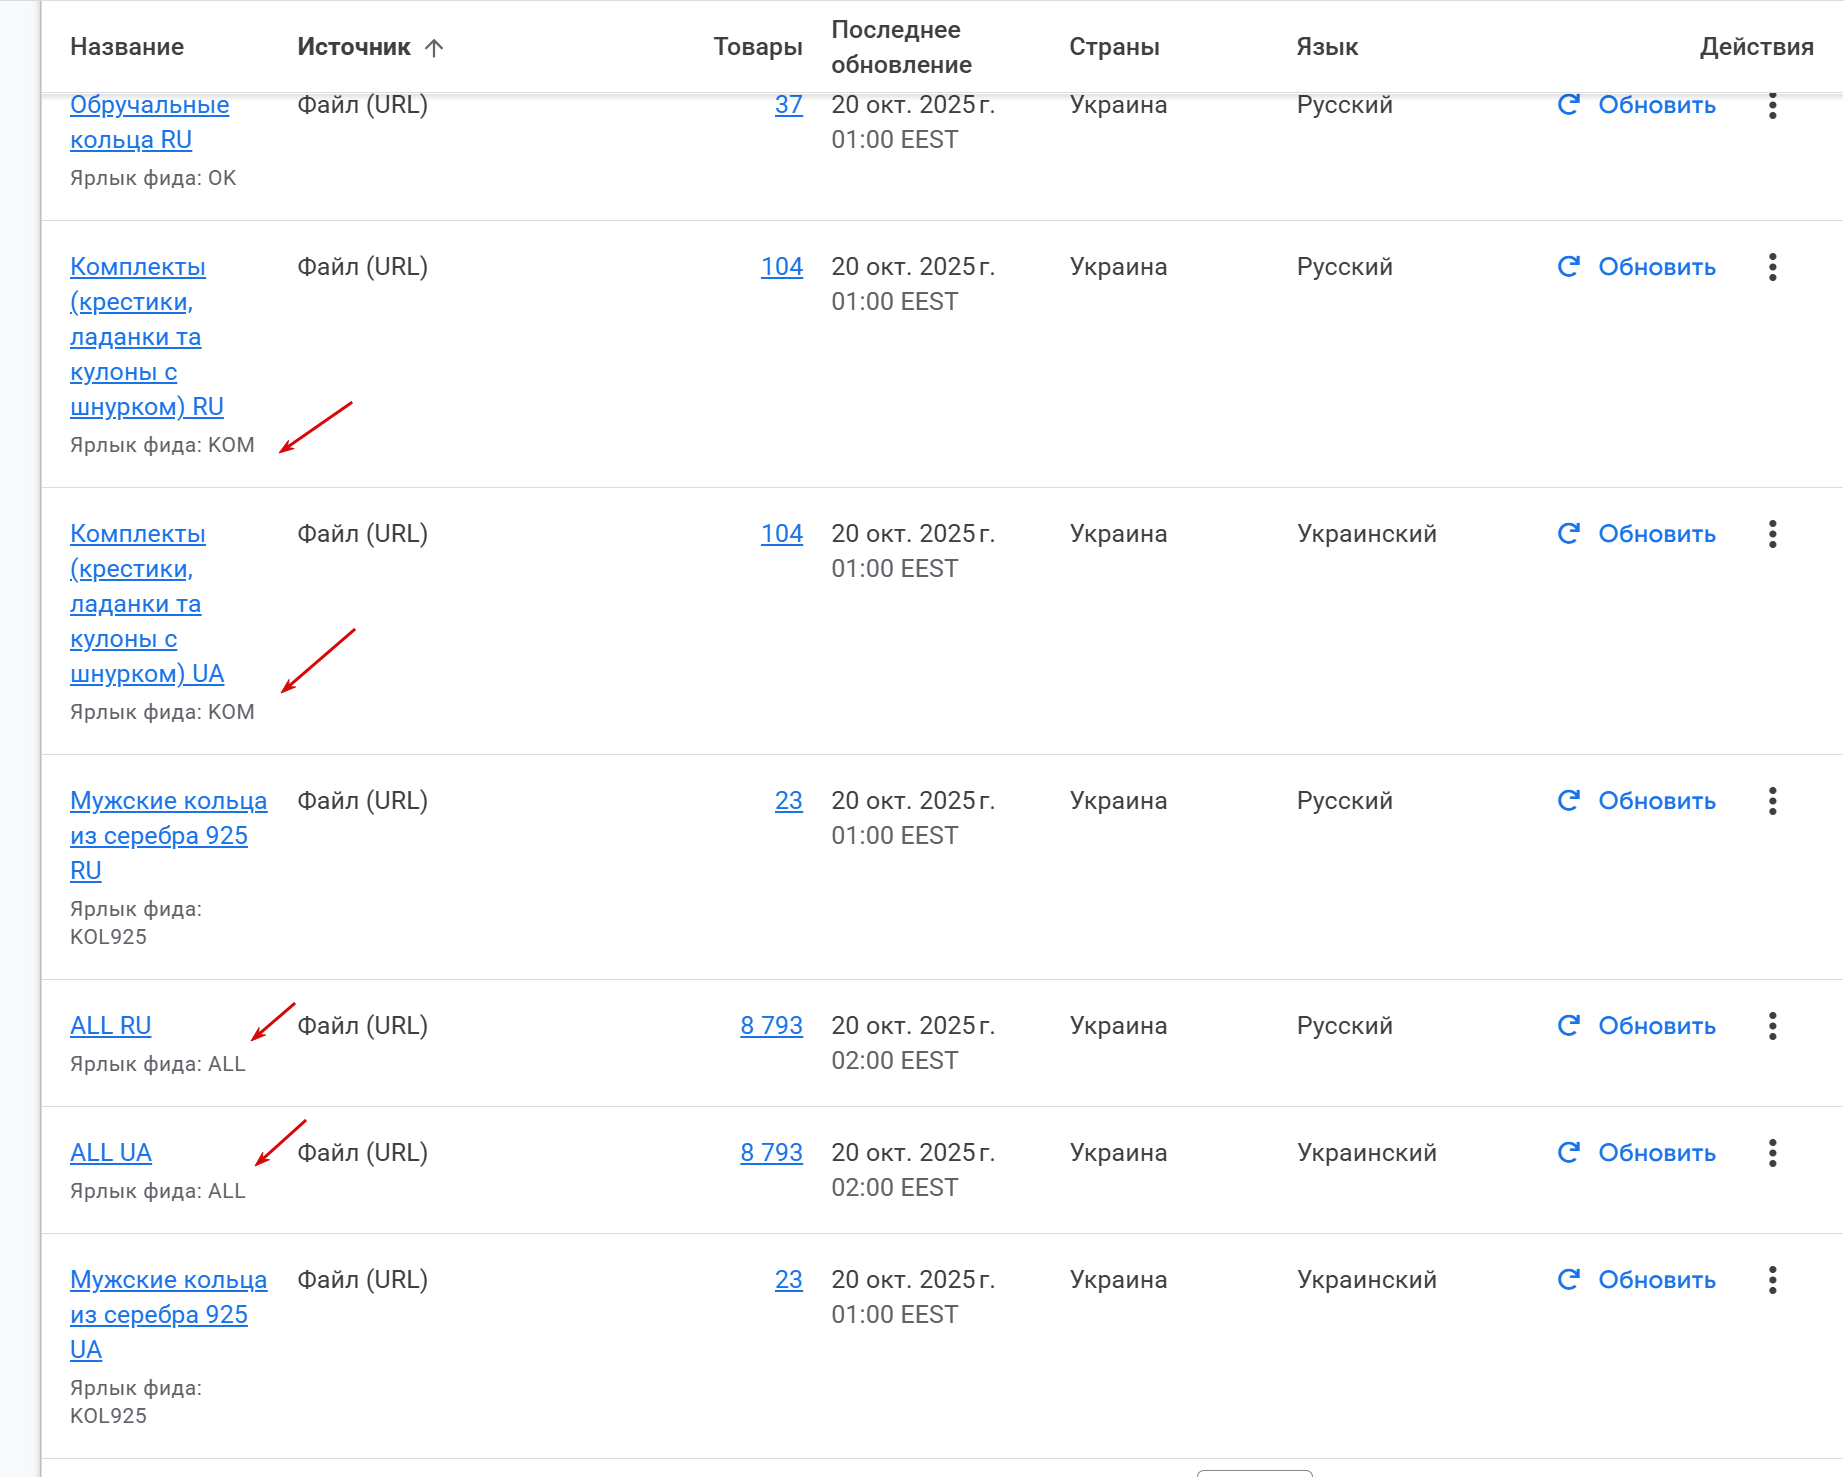Open three-dot menu for Обручальные кольца RU
1844x1477 pixels.
[1772, 106]
